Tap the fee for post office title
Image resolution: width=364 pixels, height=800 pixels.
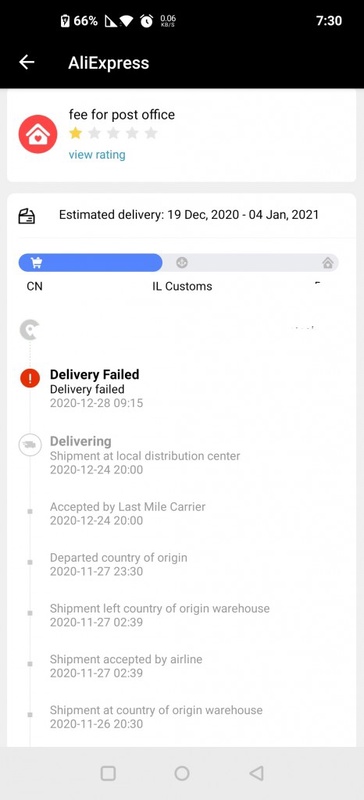point(122,114)
